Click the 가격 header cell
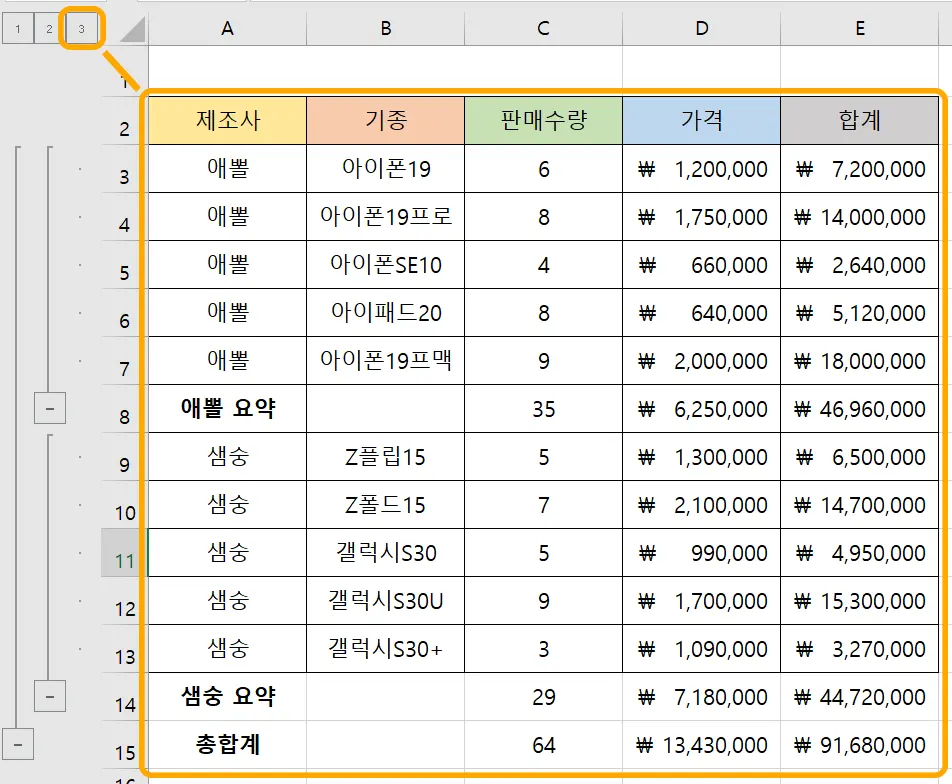Screen dimensions: 952x784 point(702,120)
